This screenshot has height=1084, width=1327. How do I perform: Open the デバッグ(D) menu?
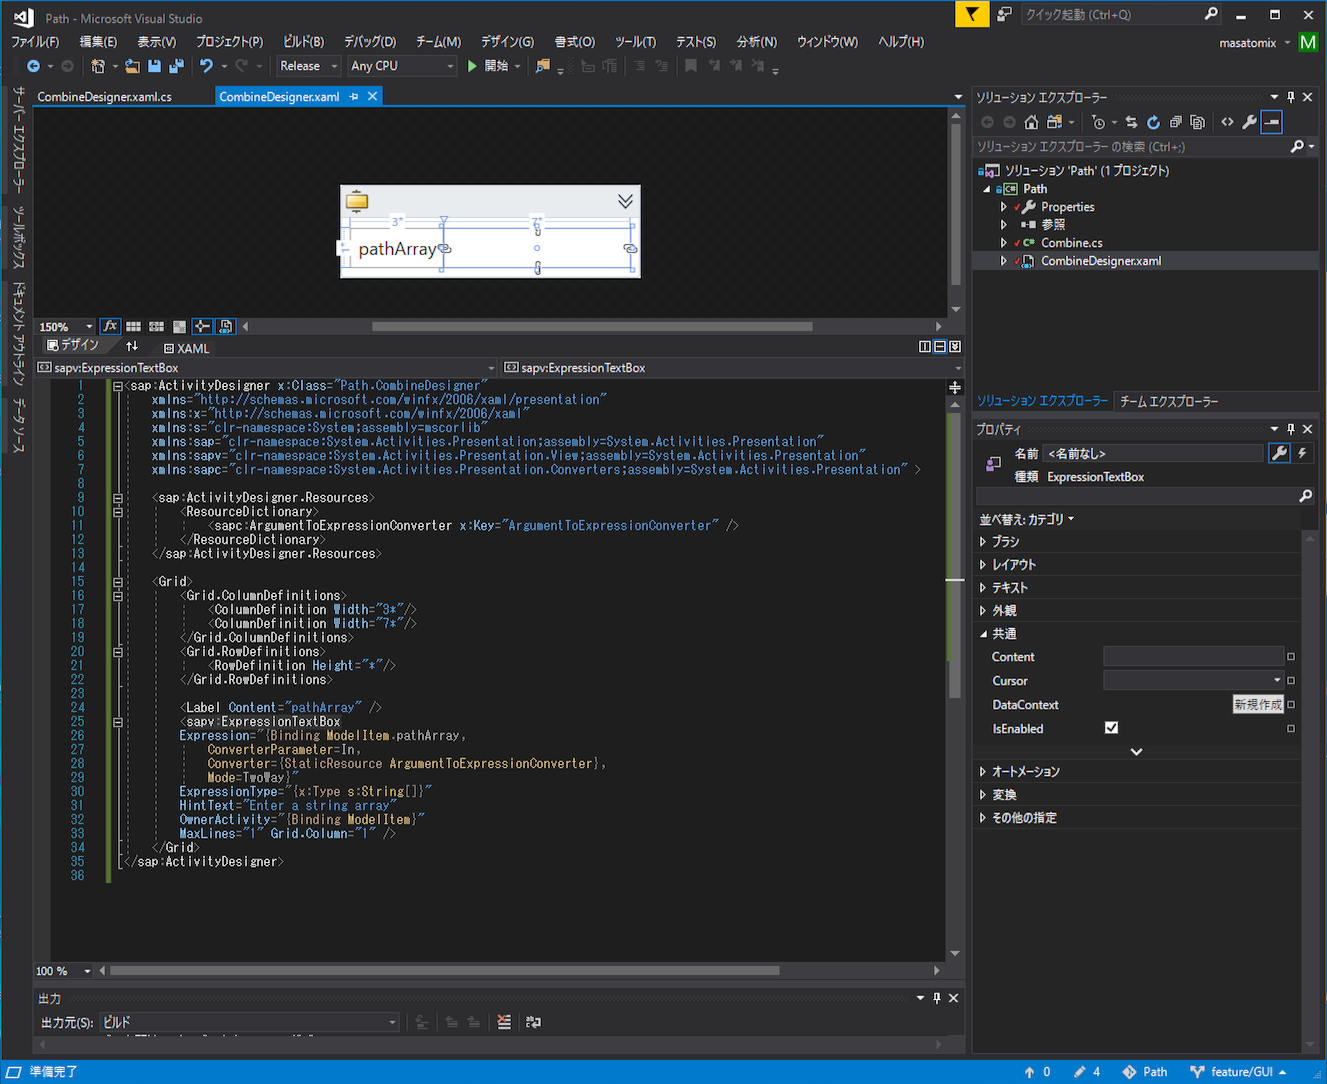(369, 42)
